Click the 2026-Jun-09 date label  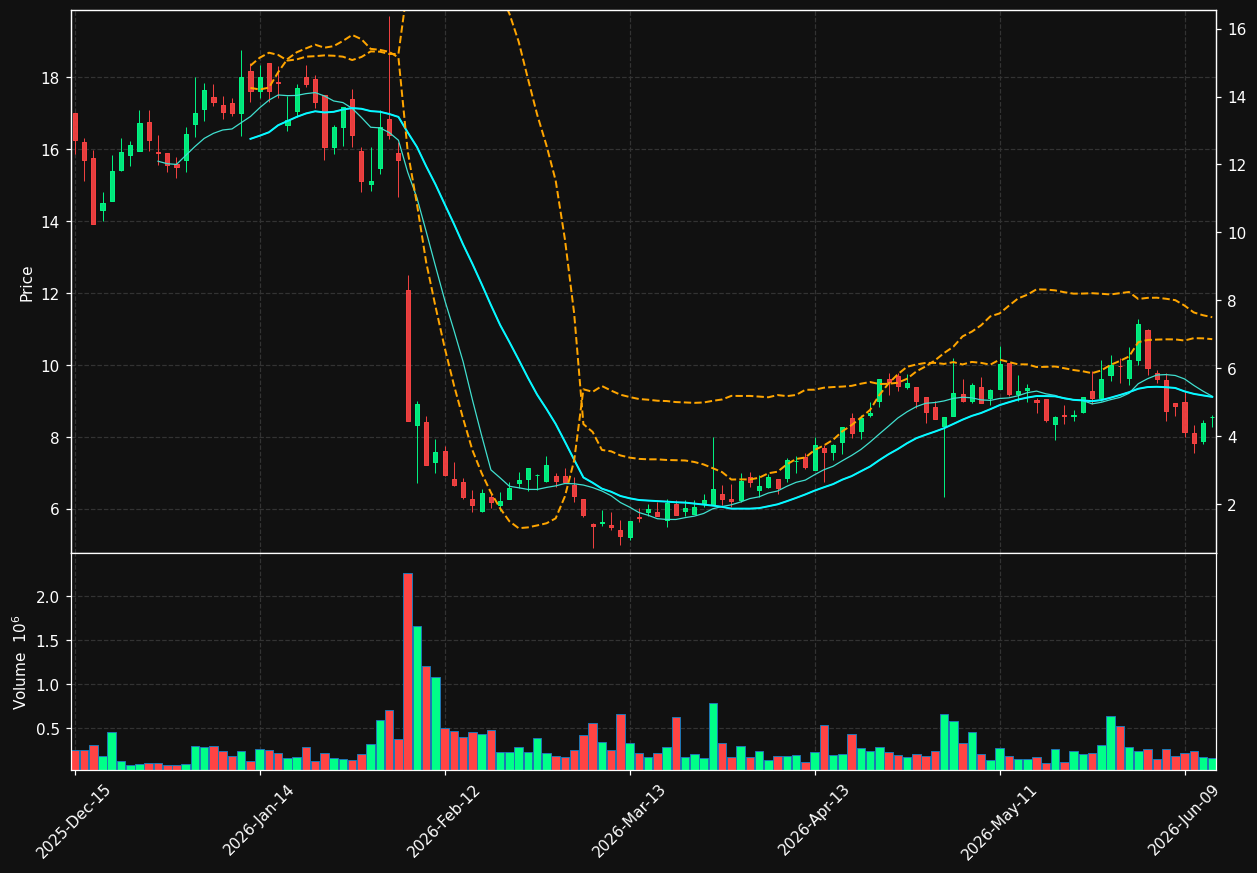point(1183,821)
